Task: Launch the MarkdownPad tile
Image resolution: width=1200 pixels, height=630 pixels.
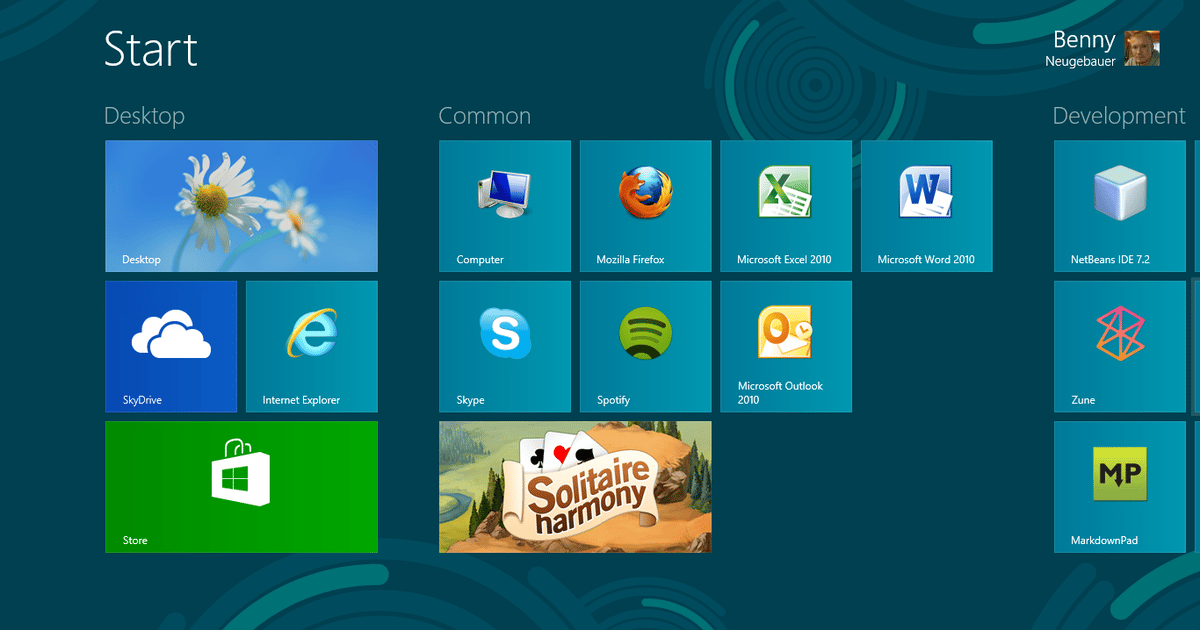Action: pos(1120,487)
